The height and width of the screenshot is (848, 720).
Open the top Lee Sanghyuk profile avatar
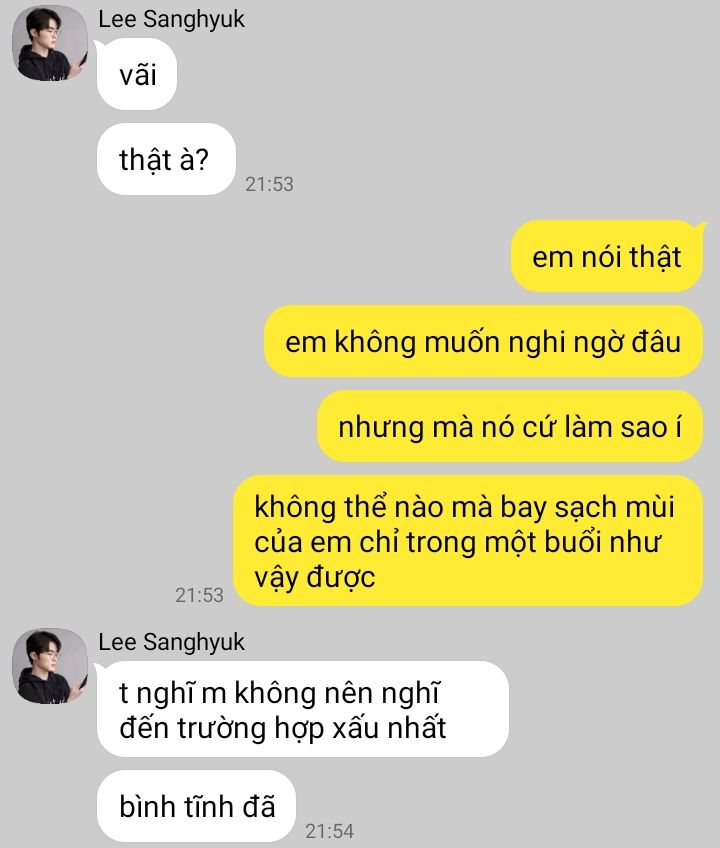pos(50,44)
